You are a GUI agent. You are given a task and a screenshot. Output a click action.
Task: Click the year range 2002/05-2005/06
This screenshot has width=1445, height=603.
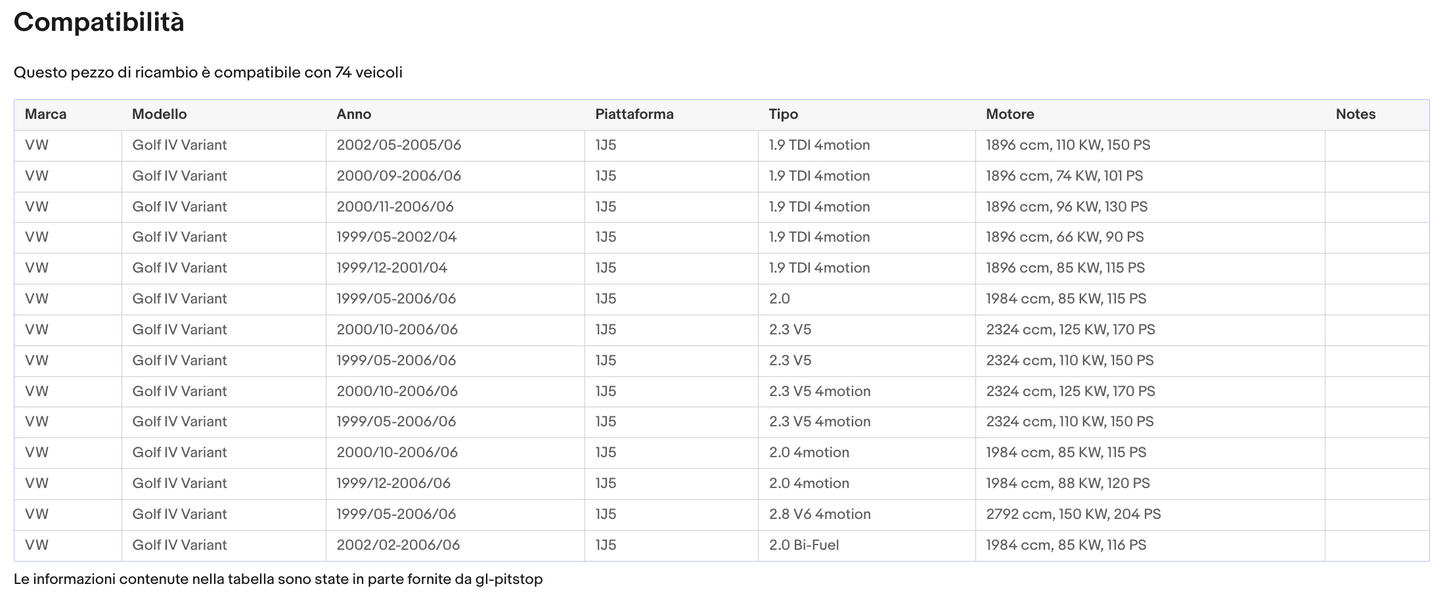point(398,145)
